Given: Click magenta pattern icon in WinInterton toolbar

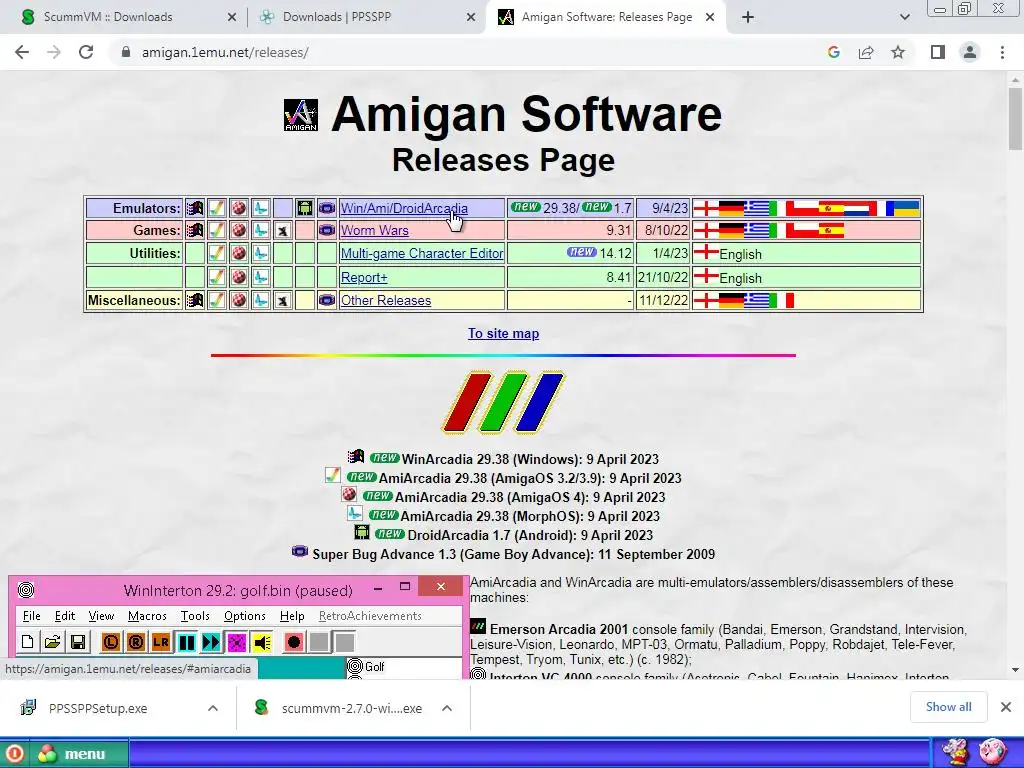Looking at the screenshot, I should point(236,643).
